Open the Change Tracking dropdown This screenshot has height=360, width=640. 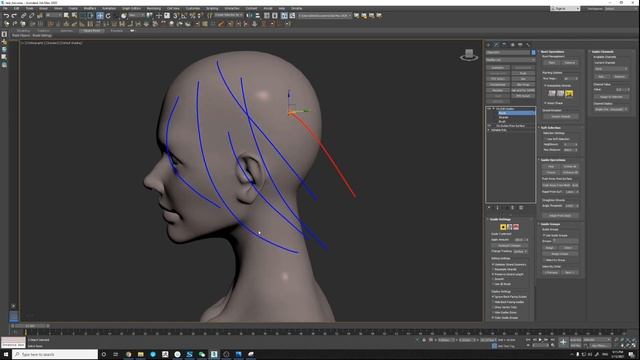coord(520,251)
